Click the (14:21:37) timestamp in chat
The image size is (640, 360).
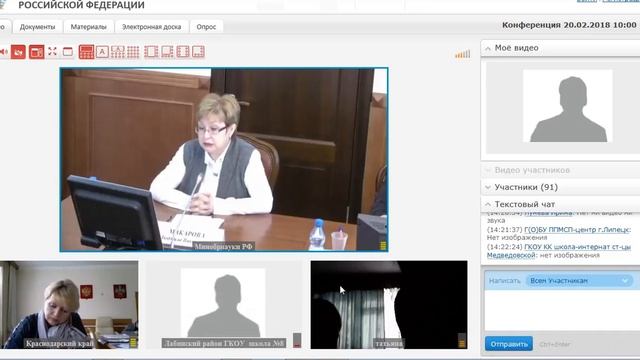(504, 230)
